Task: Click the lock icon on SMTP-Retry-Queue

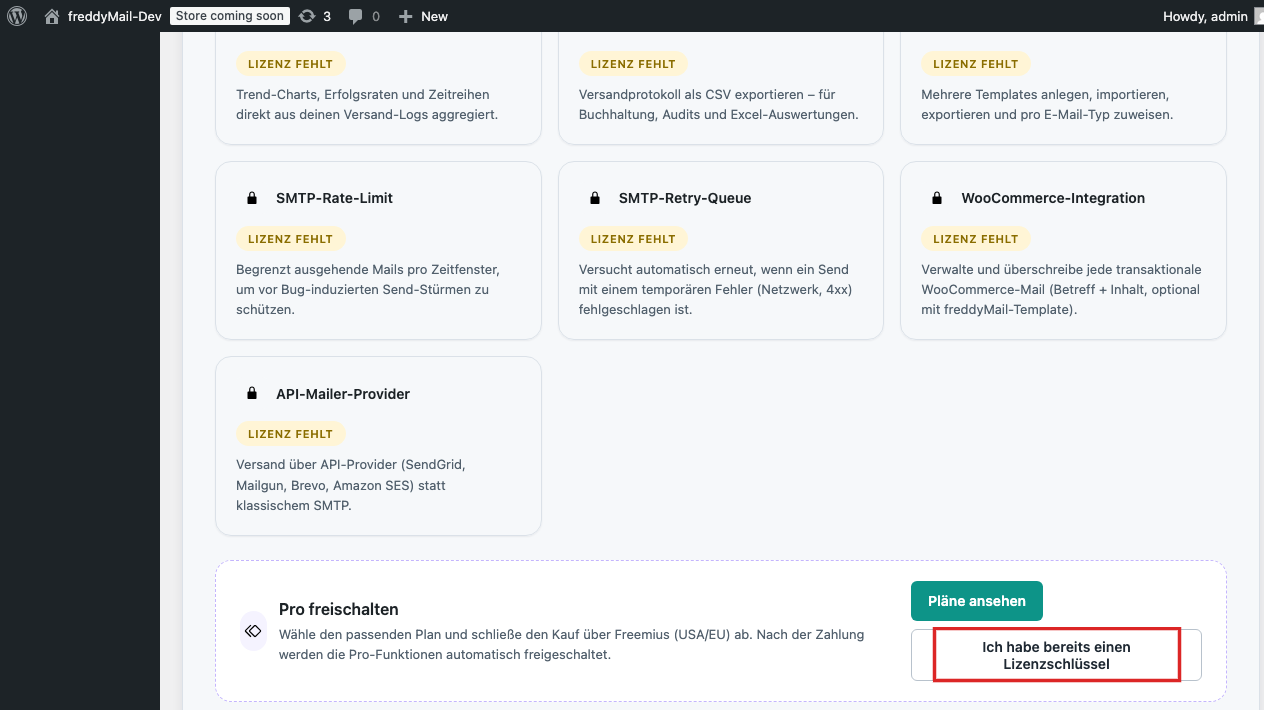Action: (x=595, y=198)
